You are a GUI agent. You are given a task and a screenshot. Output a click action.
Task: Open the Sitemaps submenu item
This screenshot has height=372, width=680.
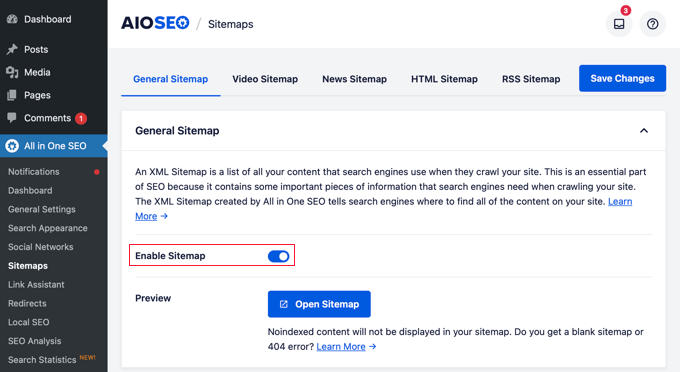click(x=28, y=266)
